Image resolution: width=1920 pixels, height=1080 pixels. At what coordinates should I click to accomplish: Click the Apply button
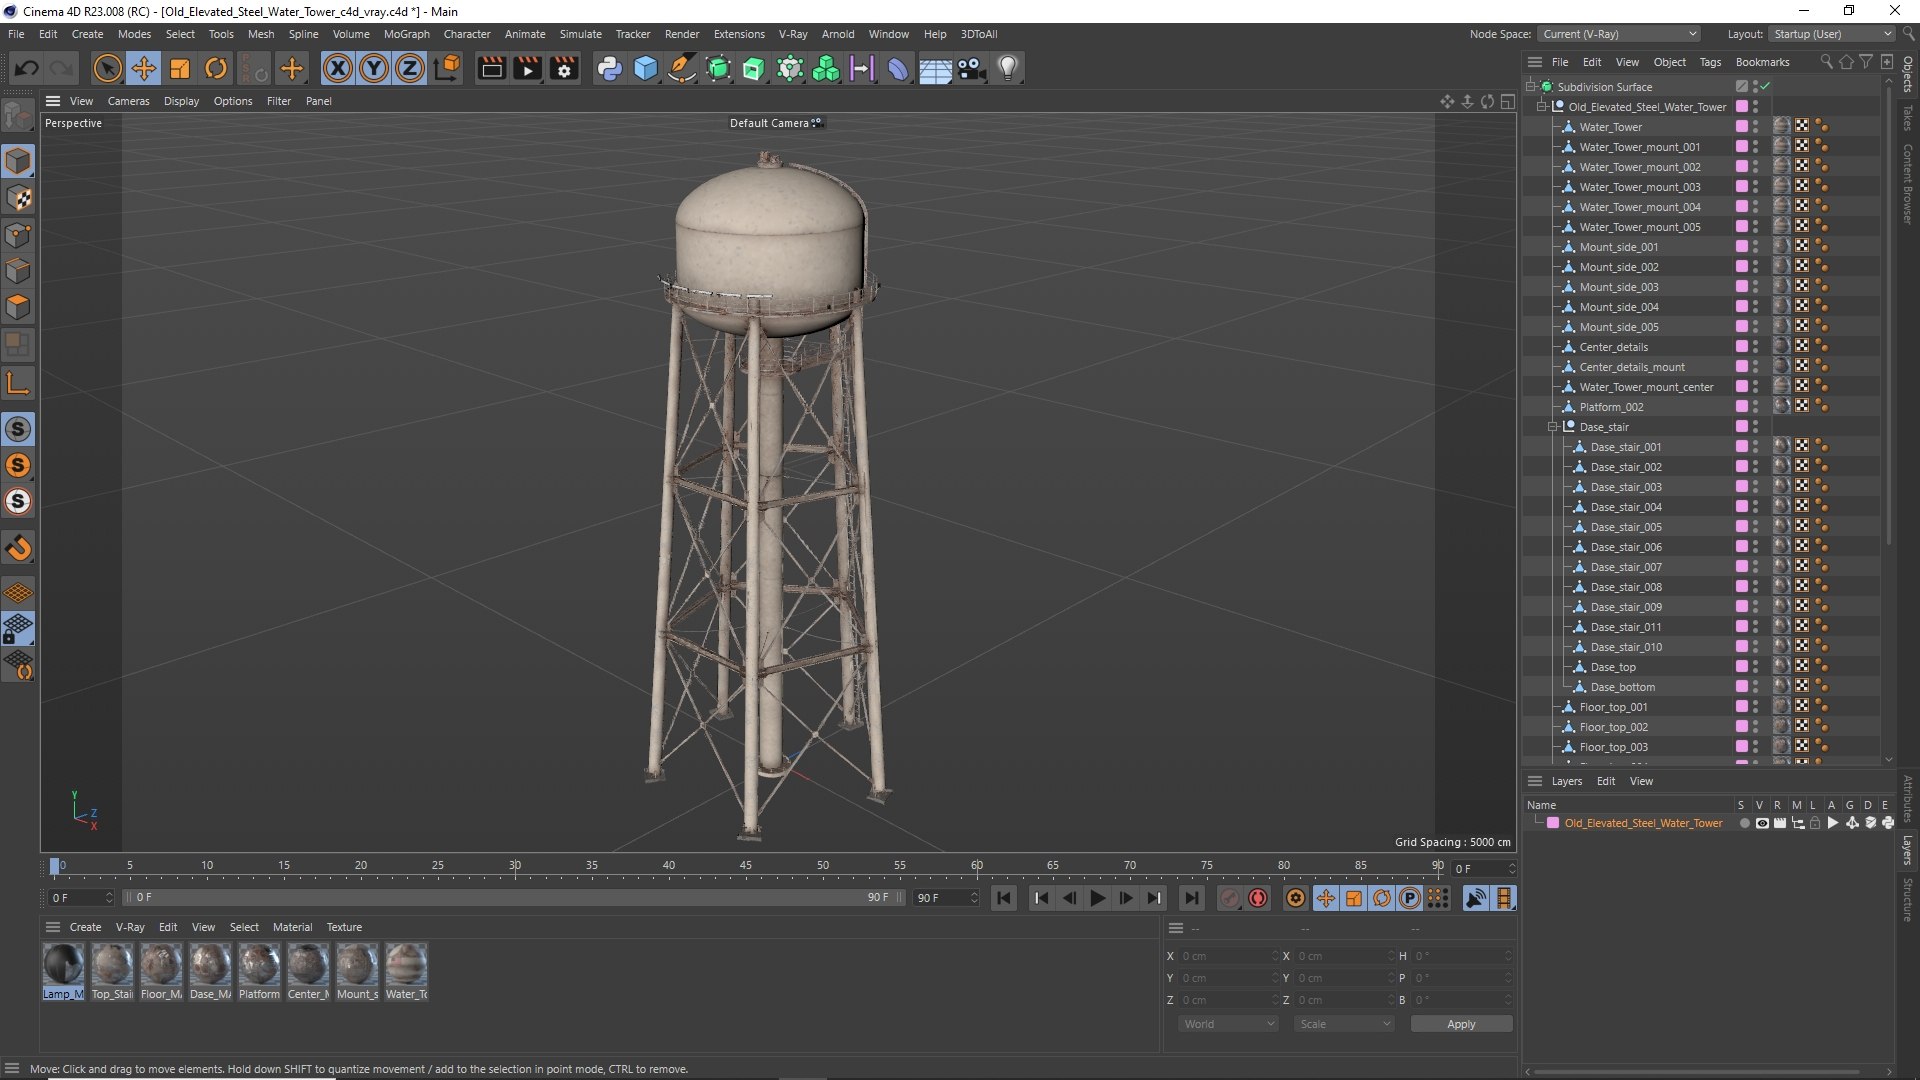point(1461,1024)
